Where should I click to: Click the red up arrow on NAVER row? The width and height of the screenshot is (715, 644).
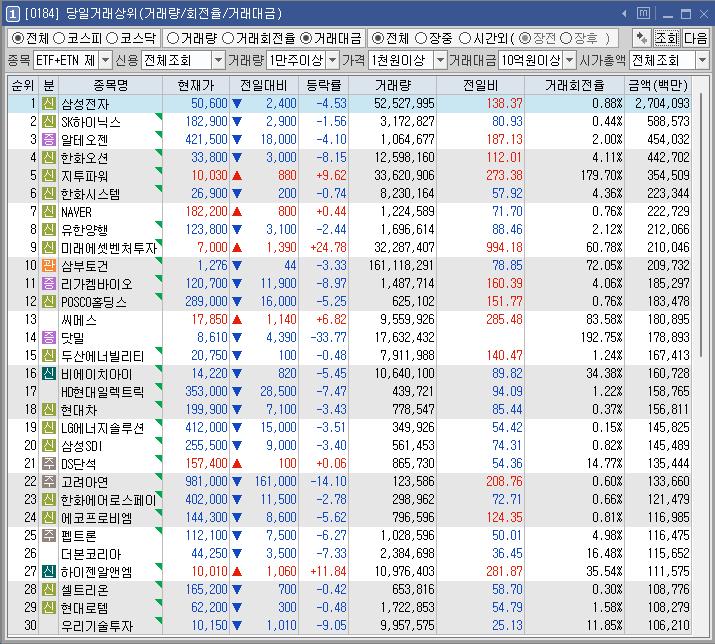pyautogui.click(x=237, y=212)
